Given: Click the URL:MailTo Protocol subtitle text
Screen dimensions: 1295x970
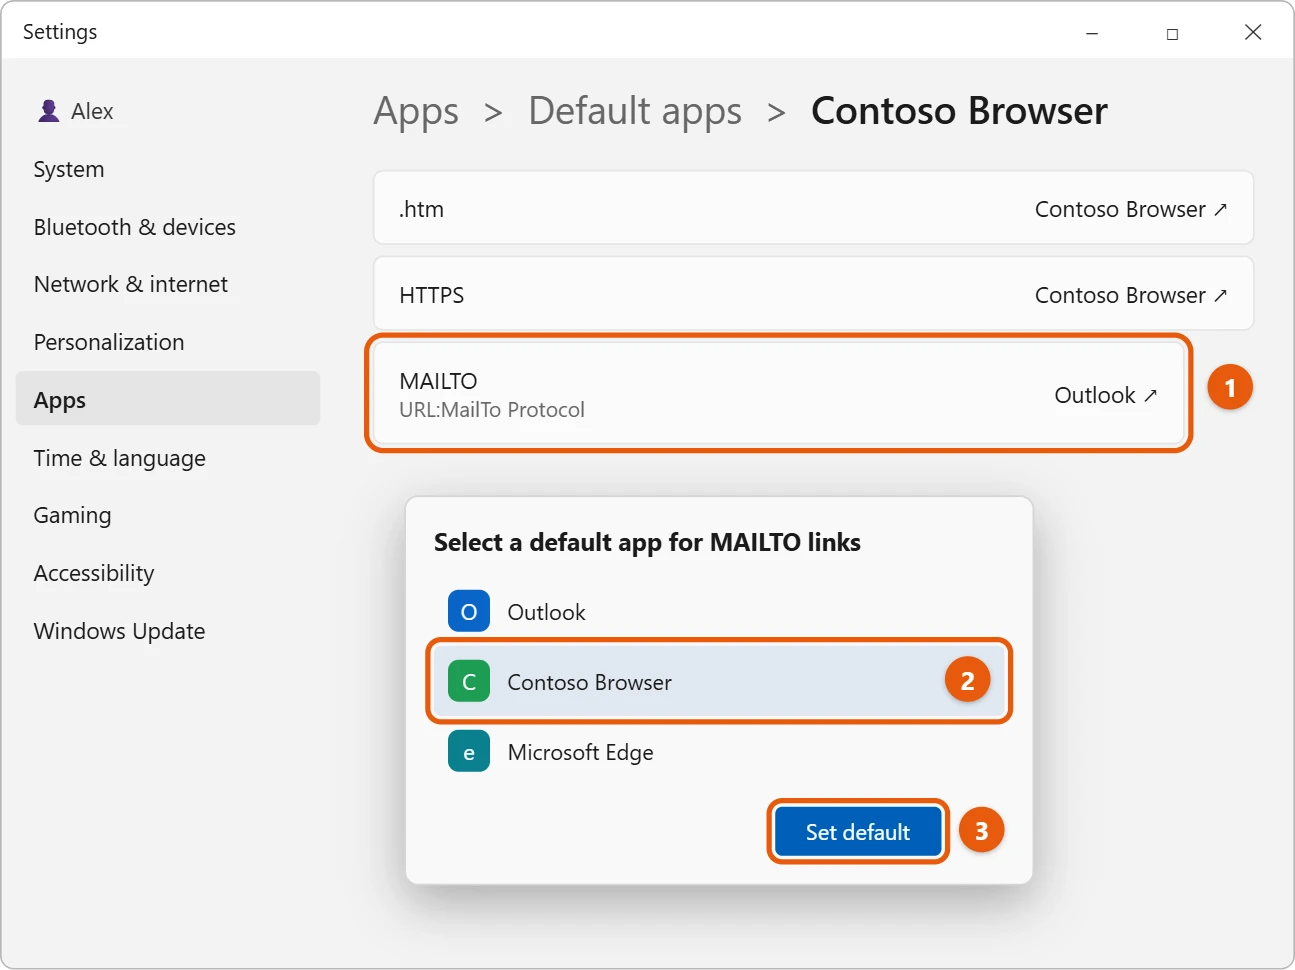Looking at the screenshot, I should [x=492, y=410].
